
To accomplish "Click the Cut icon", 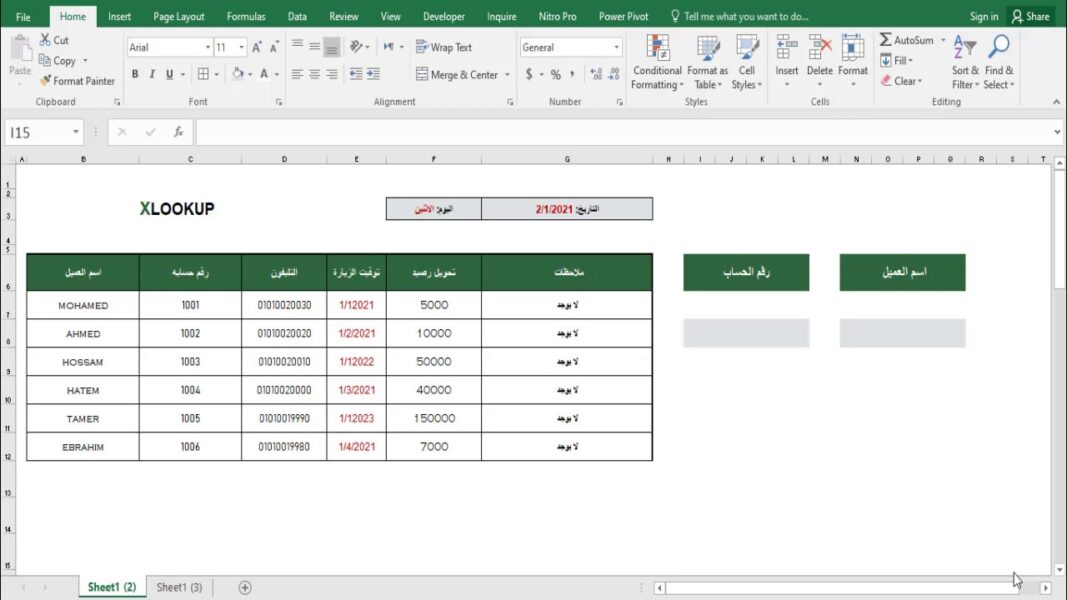I will [x=45, y=40].
